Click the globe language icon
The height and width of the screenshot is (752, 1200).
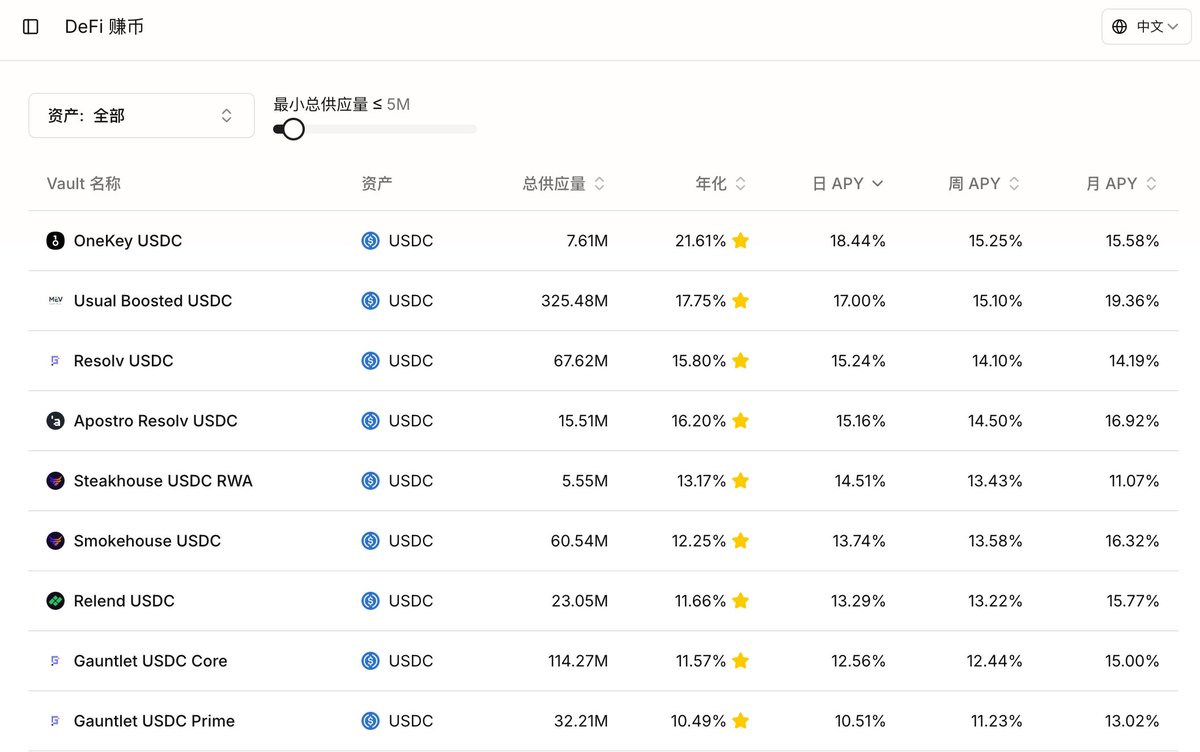click(x=1120, y=27)
